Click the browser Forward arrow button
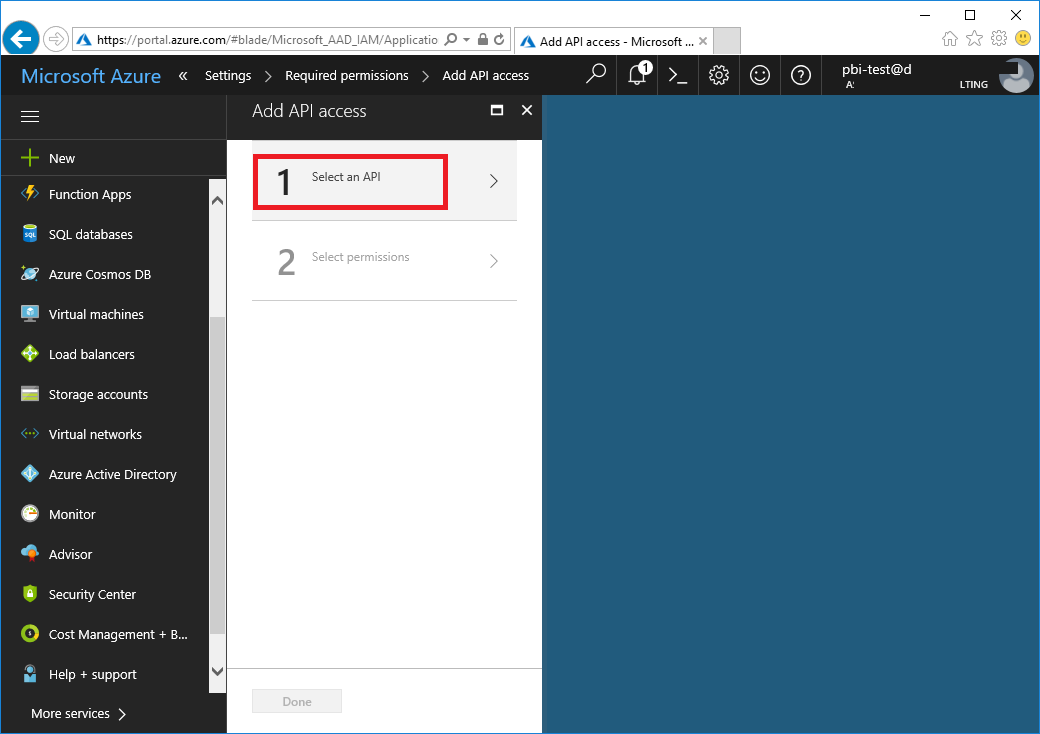The image size is (1040, 734). click(56, 39)
